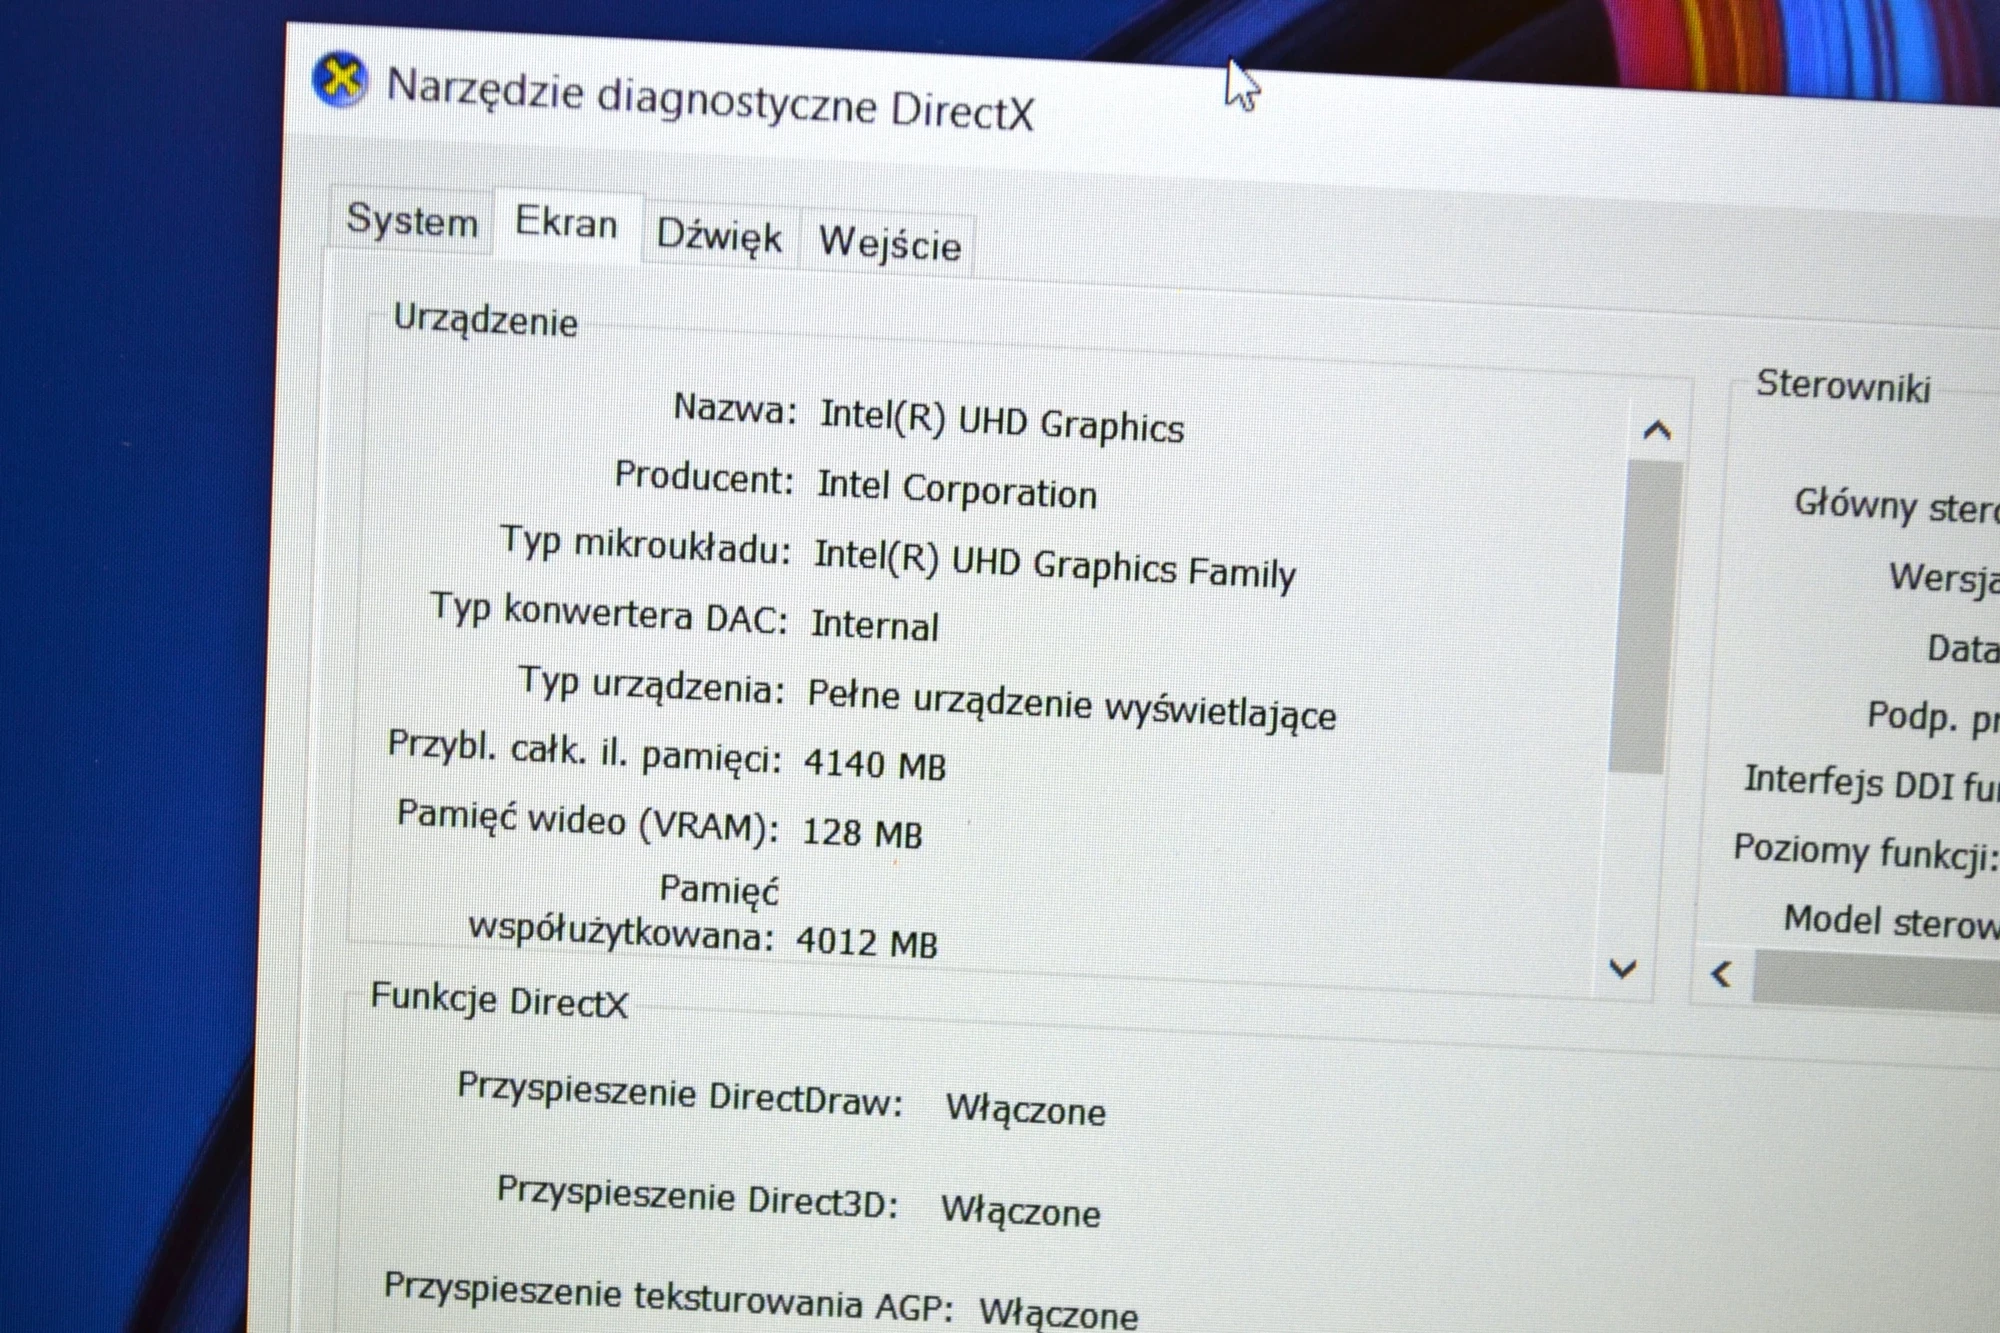Click the Nazwa label

click(735, 408)
